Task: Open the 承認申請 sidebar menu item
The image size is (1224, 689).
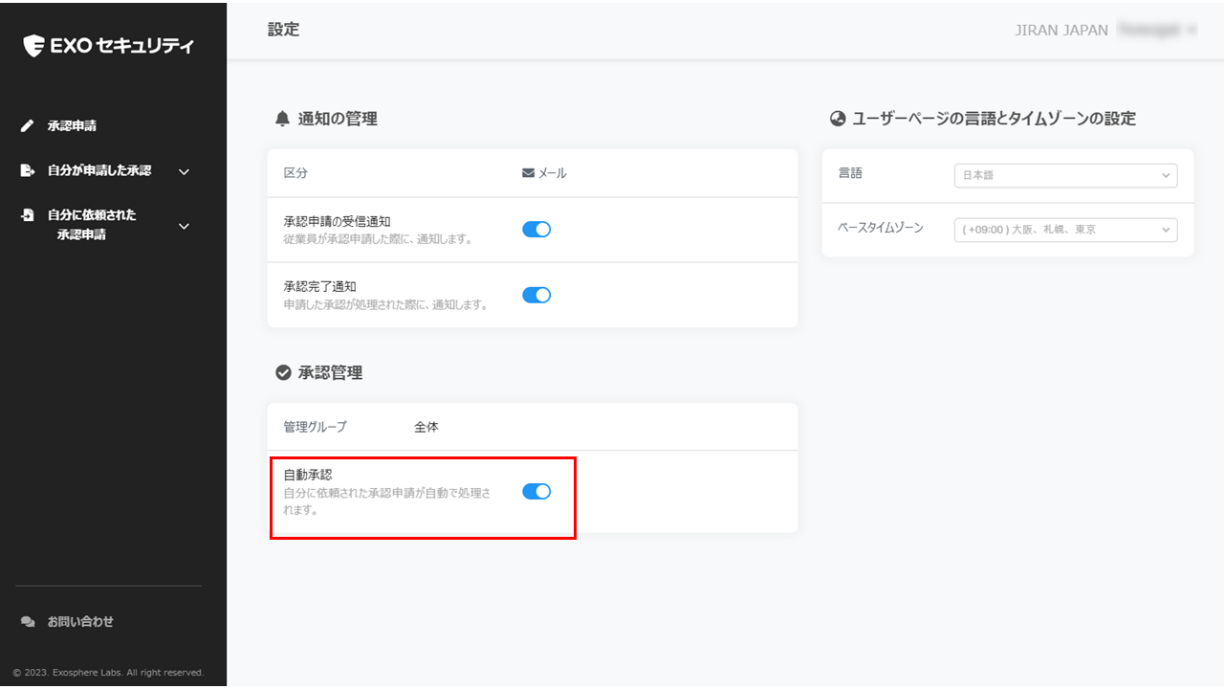Action: click(x=72, y=127)
